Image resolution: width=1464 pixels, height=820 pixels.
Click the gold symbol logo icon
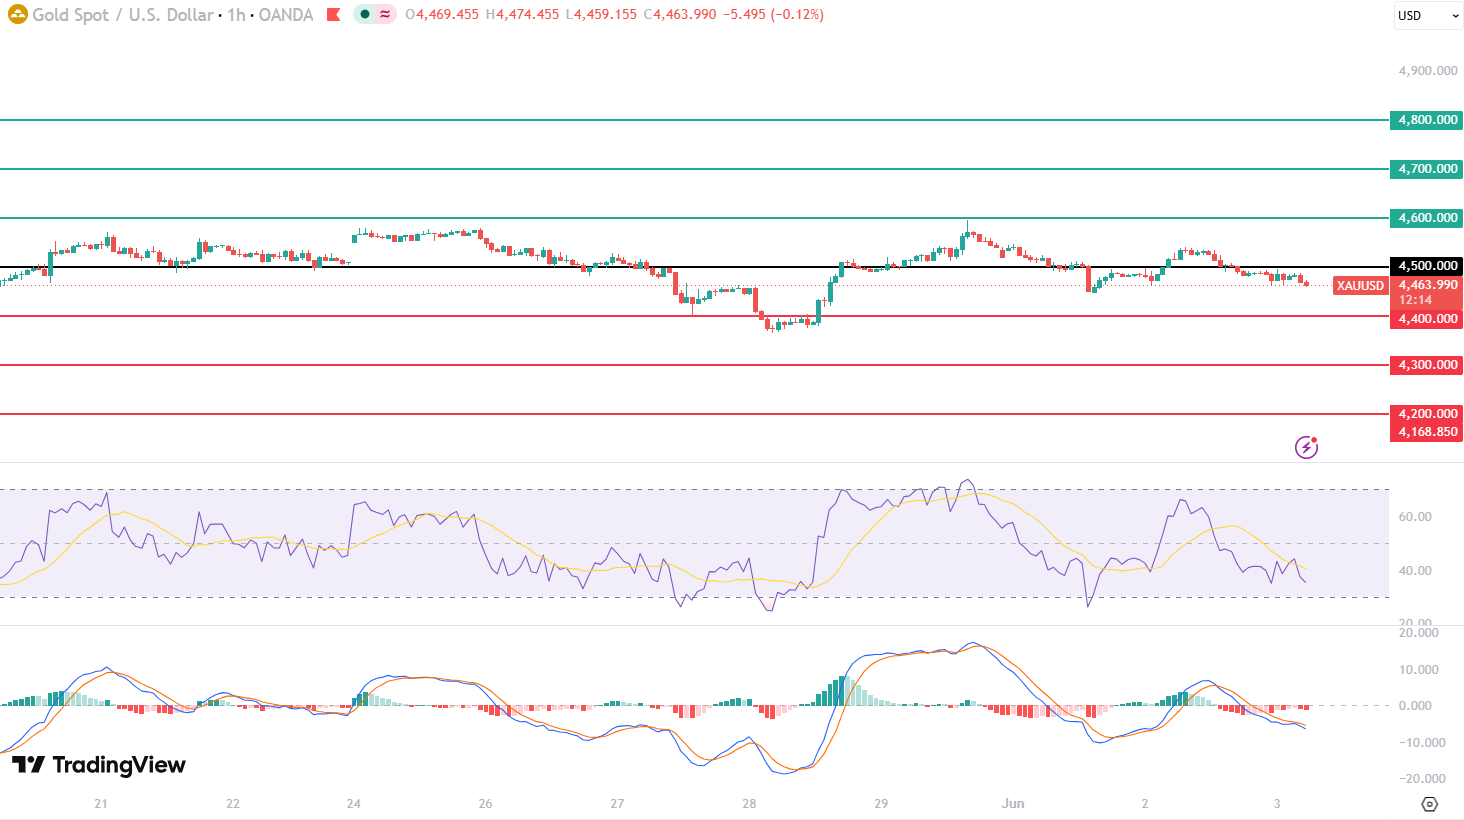tap(17, 15)
